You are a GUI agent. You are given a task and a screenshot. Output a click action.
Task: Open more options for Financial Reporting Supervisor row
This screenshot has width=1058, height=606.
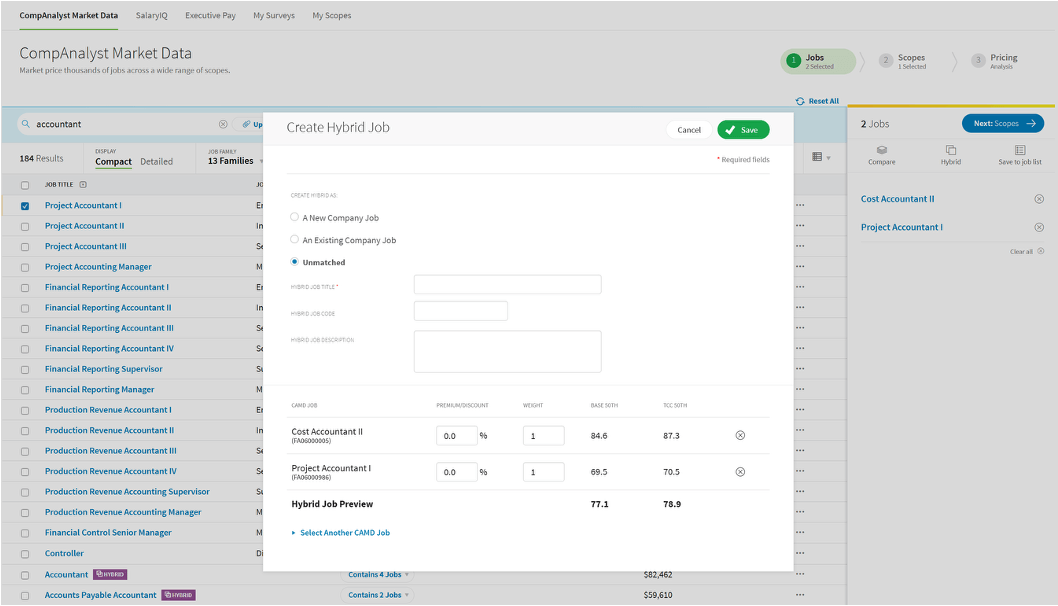[800, 369]
